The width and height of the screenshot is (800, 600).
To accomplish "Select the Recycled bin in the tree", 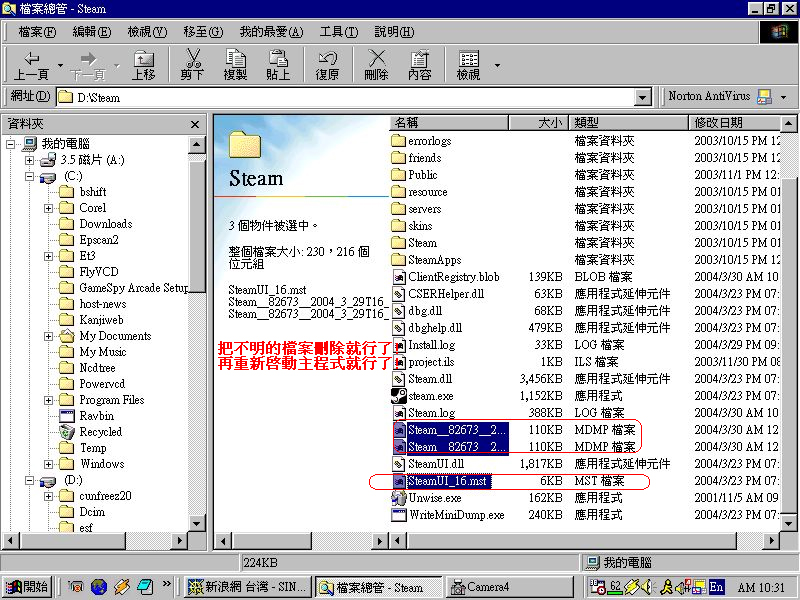I will 101,432.
